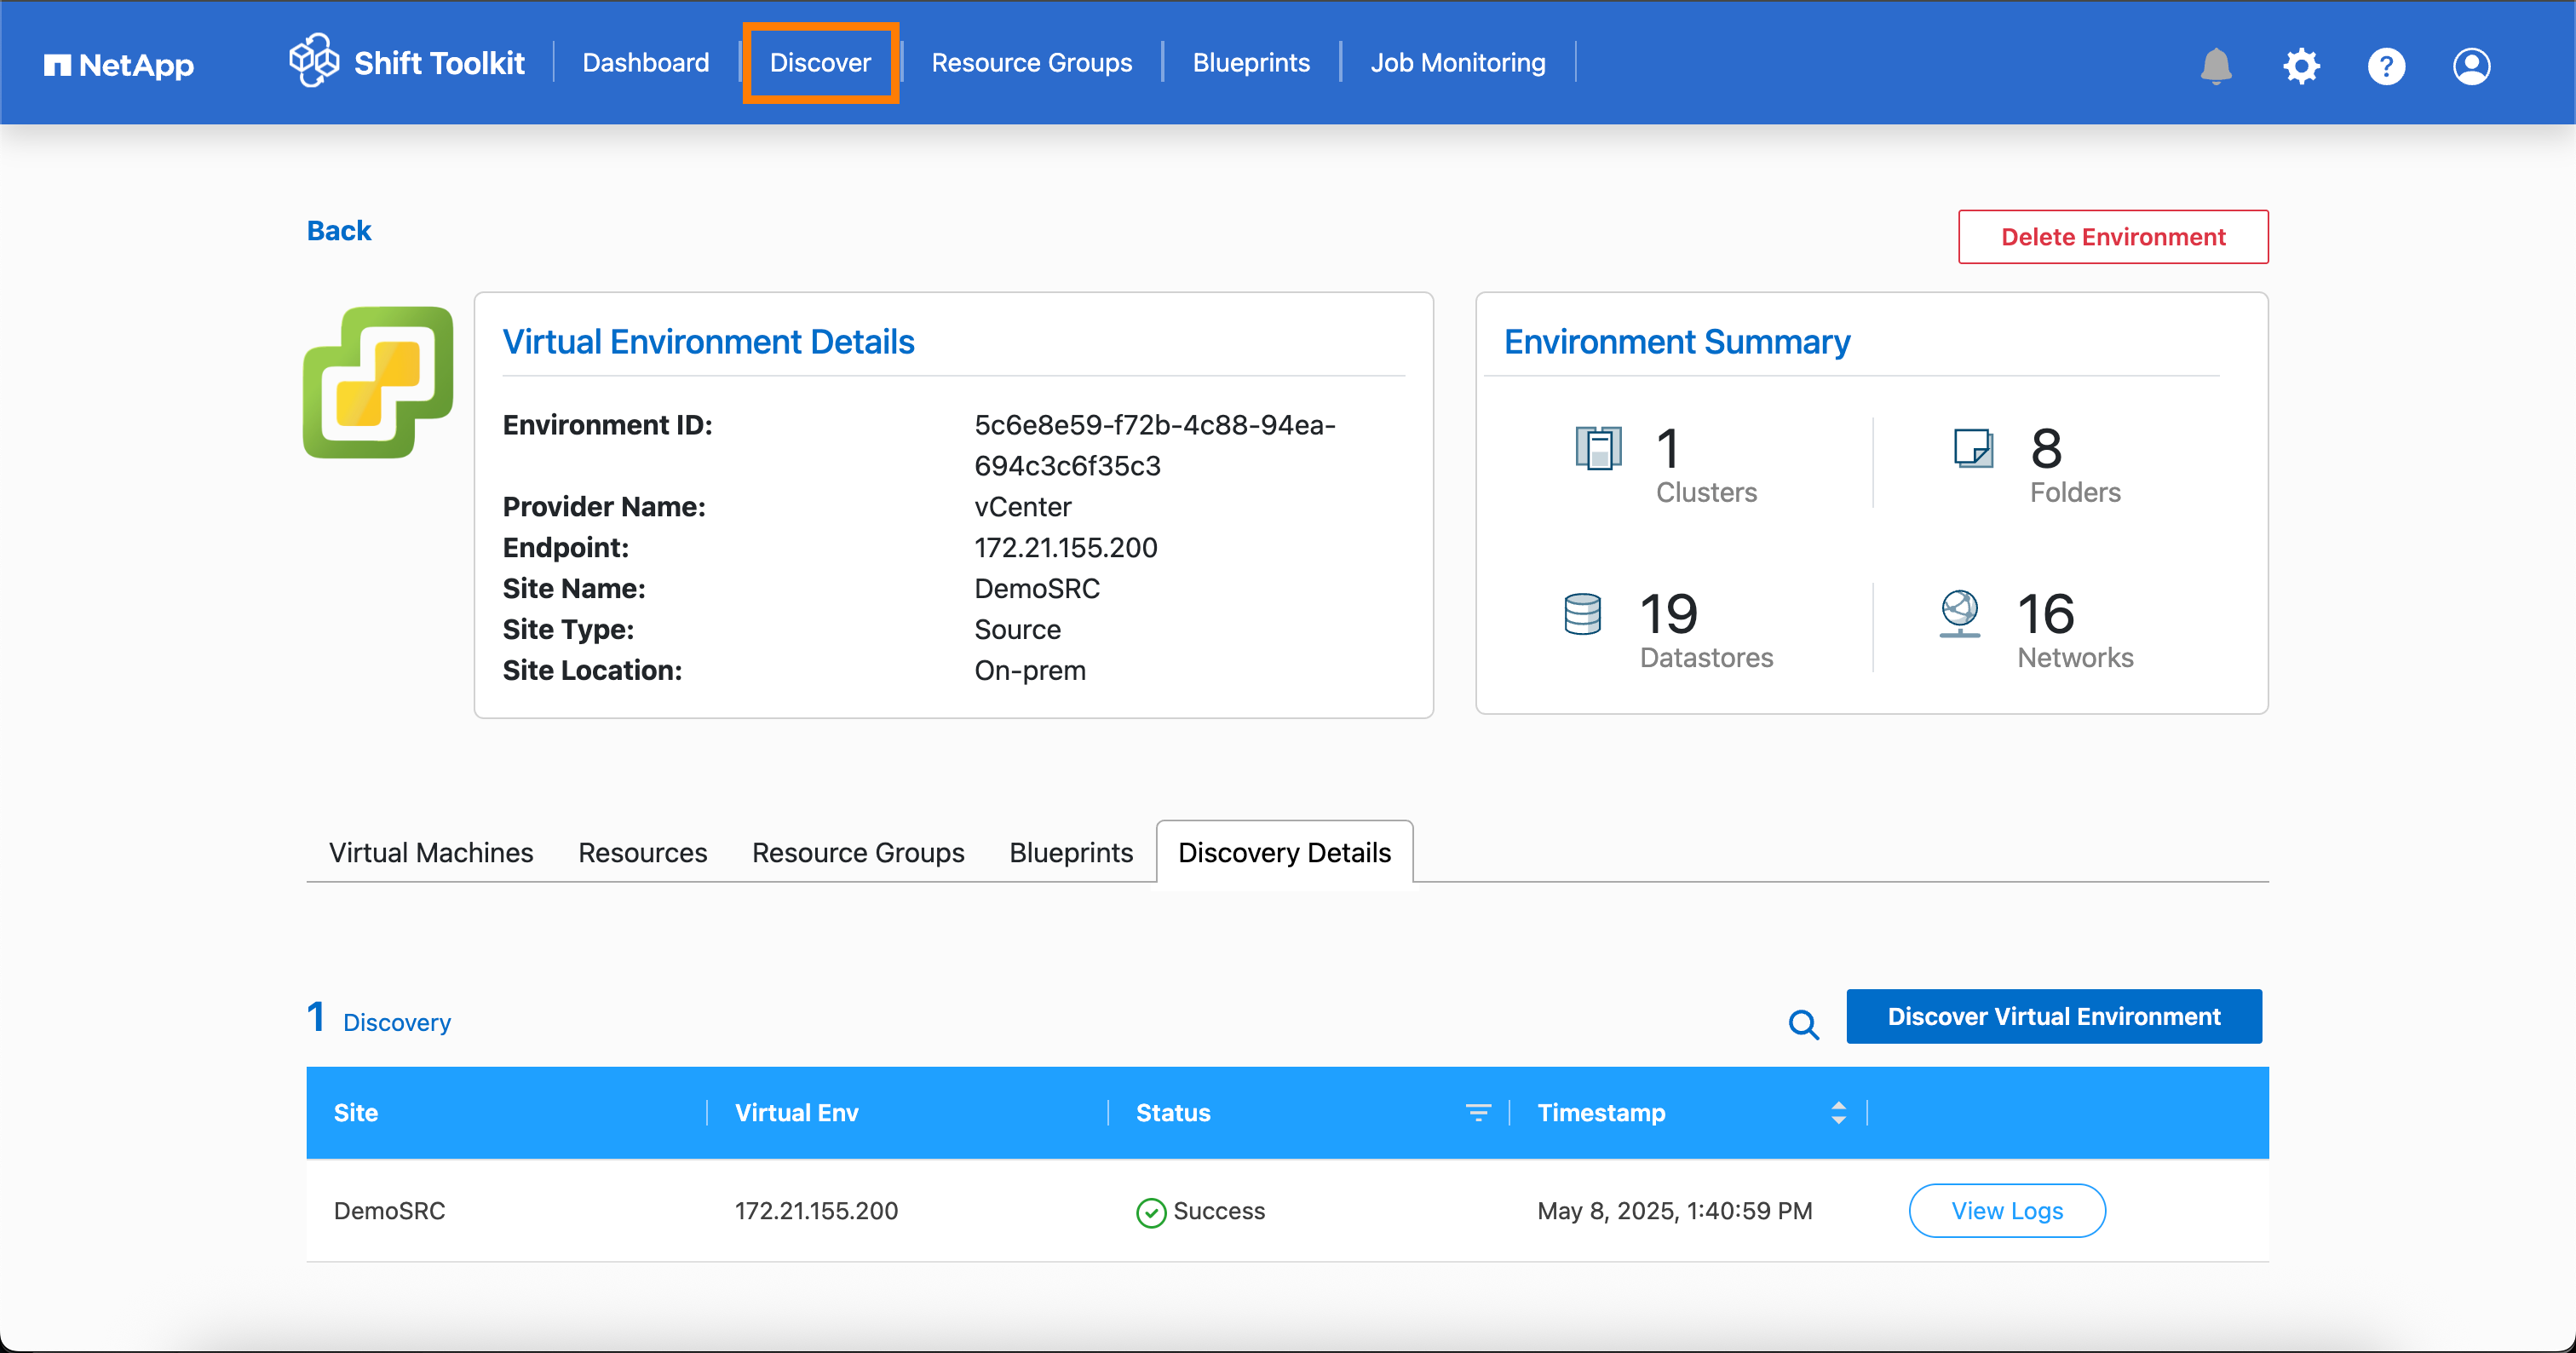Switch to the Resources tab
The height and width of the screenshot is (1353, 2576).
[x=643, y=853]
